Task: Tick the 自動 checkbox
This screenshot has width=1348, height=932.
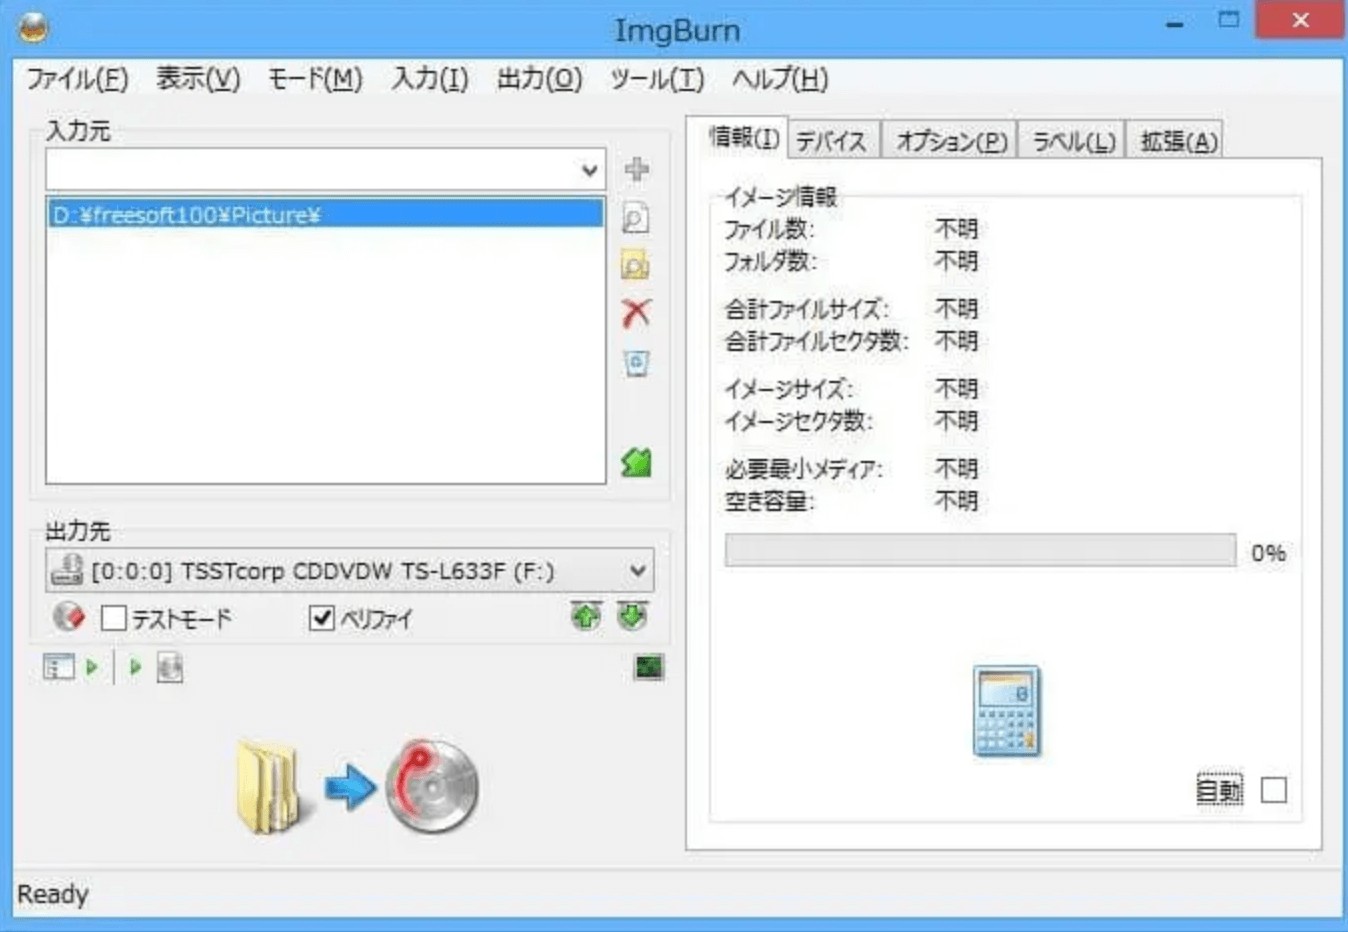Action: [x=1274, y=790]
